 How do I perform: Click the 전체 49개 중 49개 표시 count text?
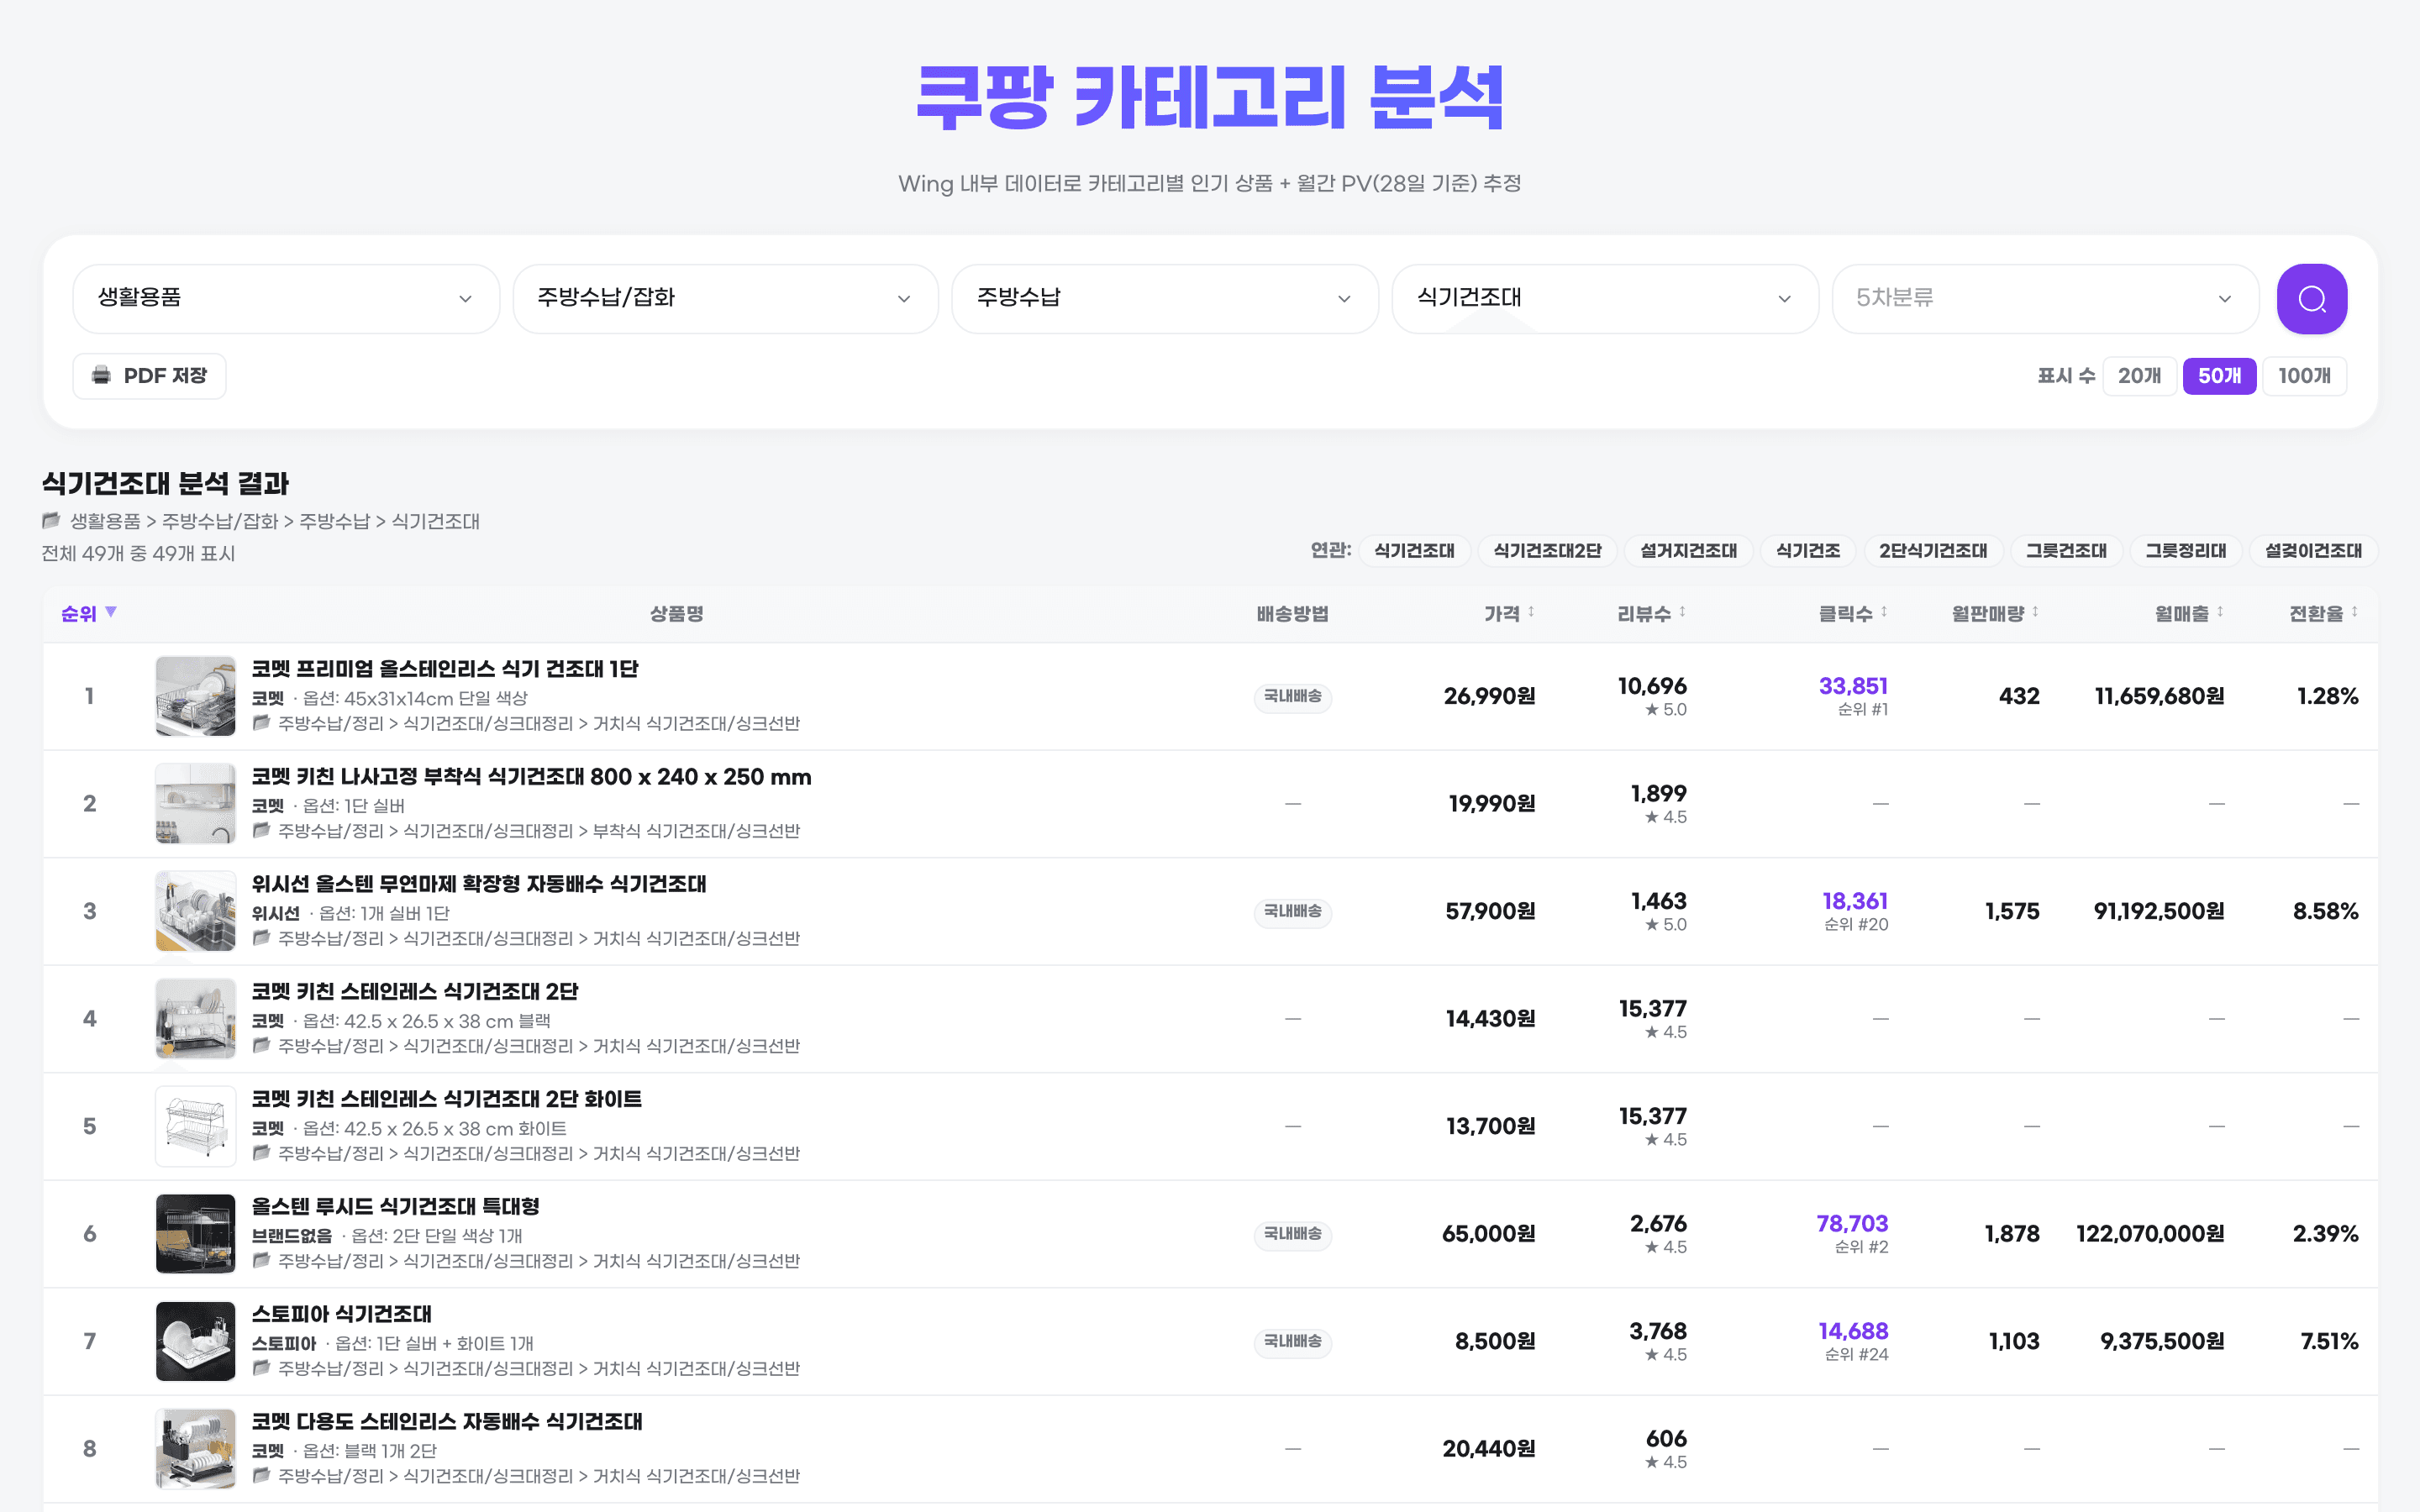tap(138, 553)
